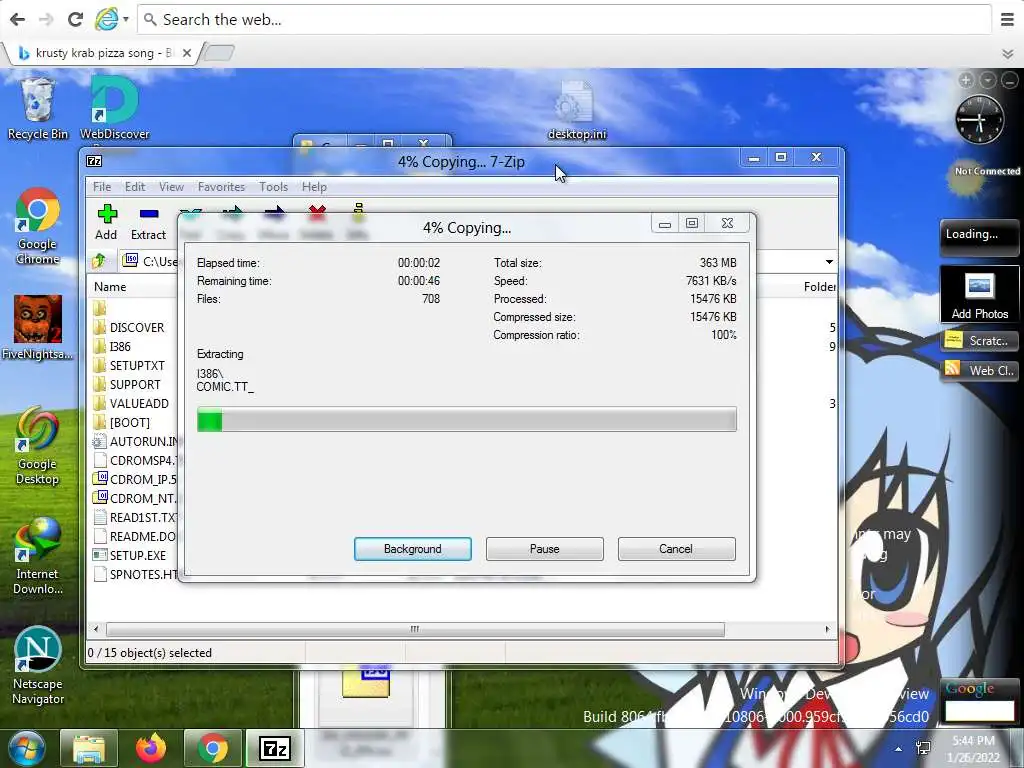This screenshot has width=1024, height=768.
Task: Click the Web Clips sidebar gadget item
Action: [x=980, y=370]
